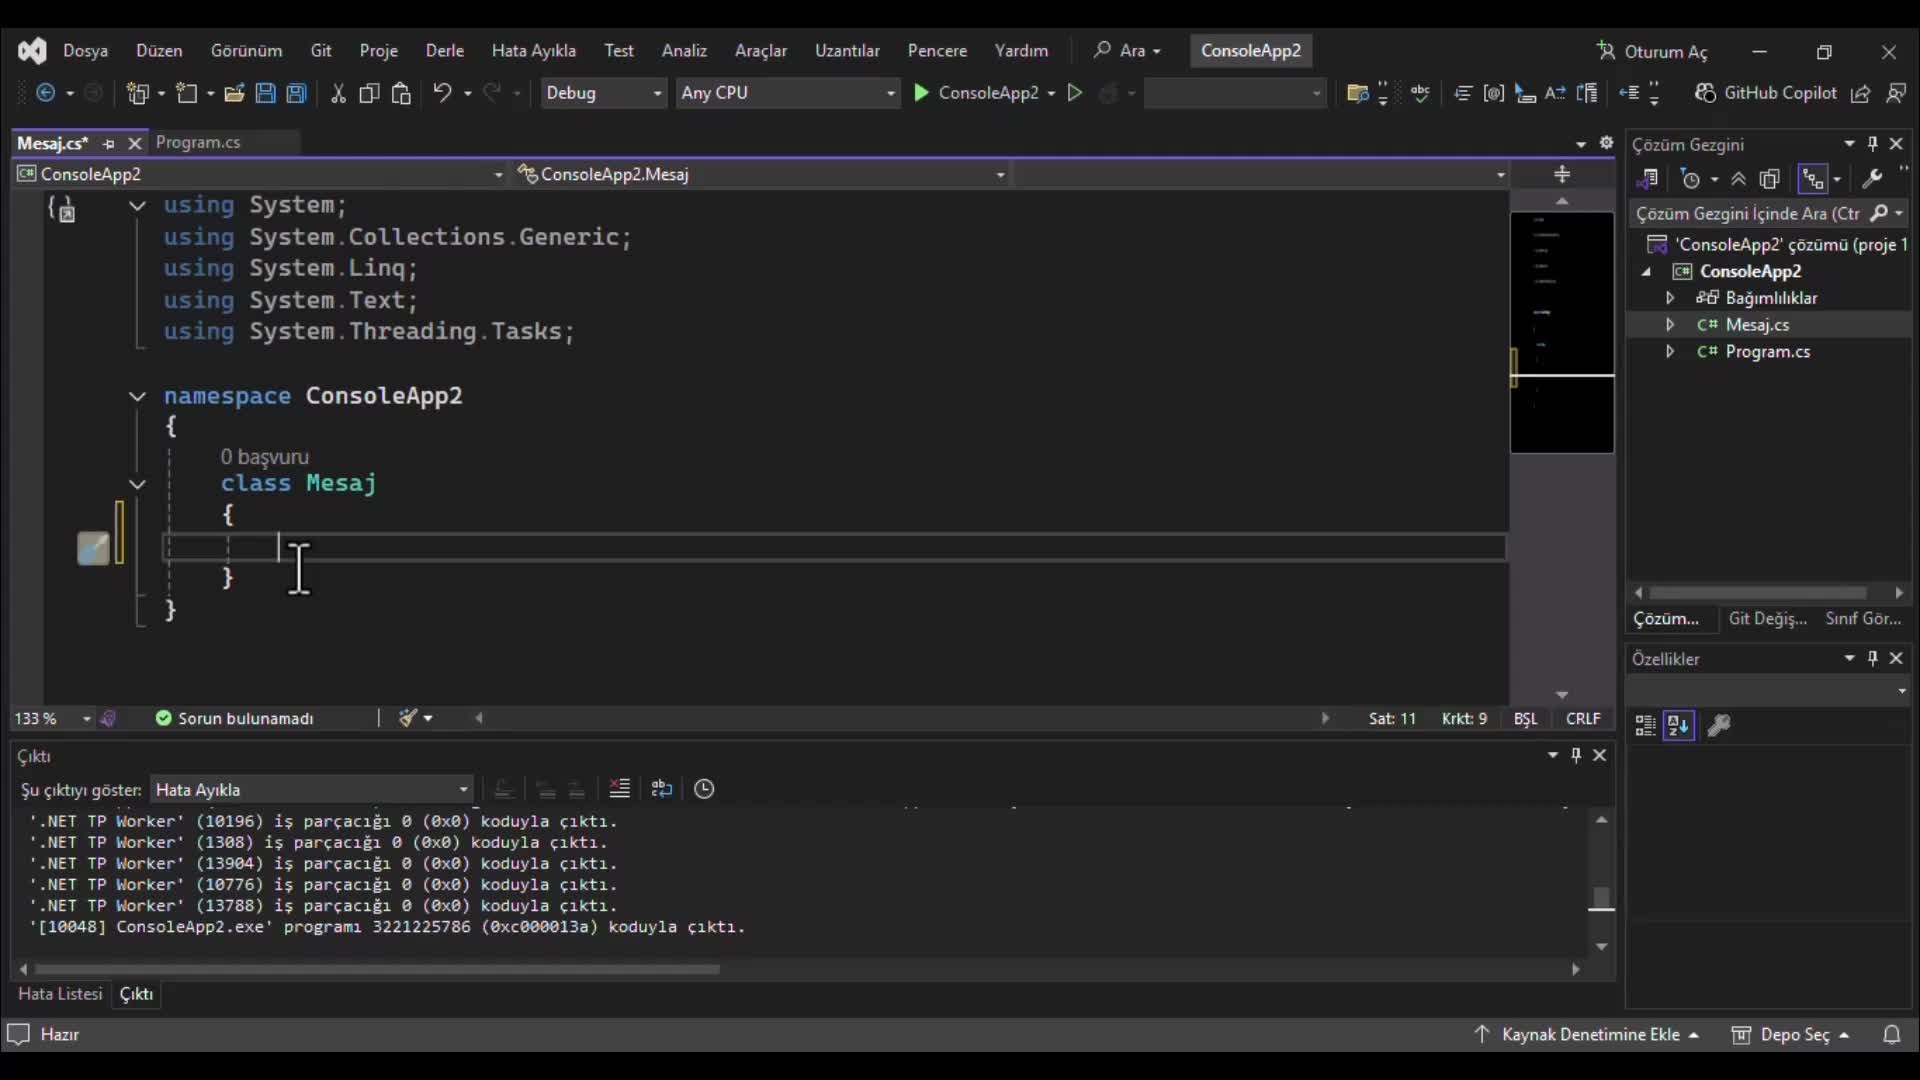The image size is (1920, 1080).
Task: Toggle the tree sync view button in Solution Explorer
Action: coord(1812,179)
